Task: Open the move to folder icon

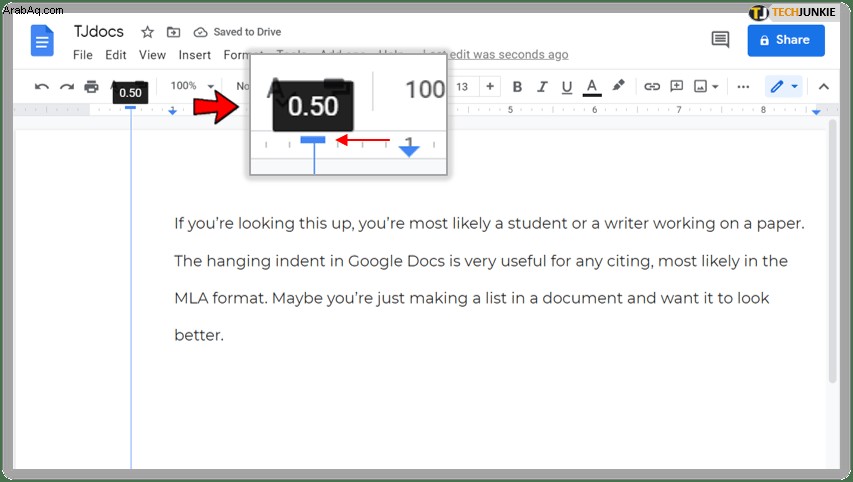Action: (x=173, y=32)
